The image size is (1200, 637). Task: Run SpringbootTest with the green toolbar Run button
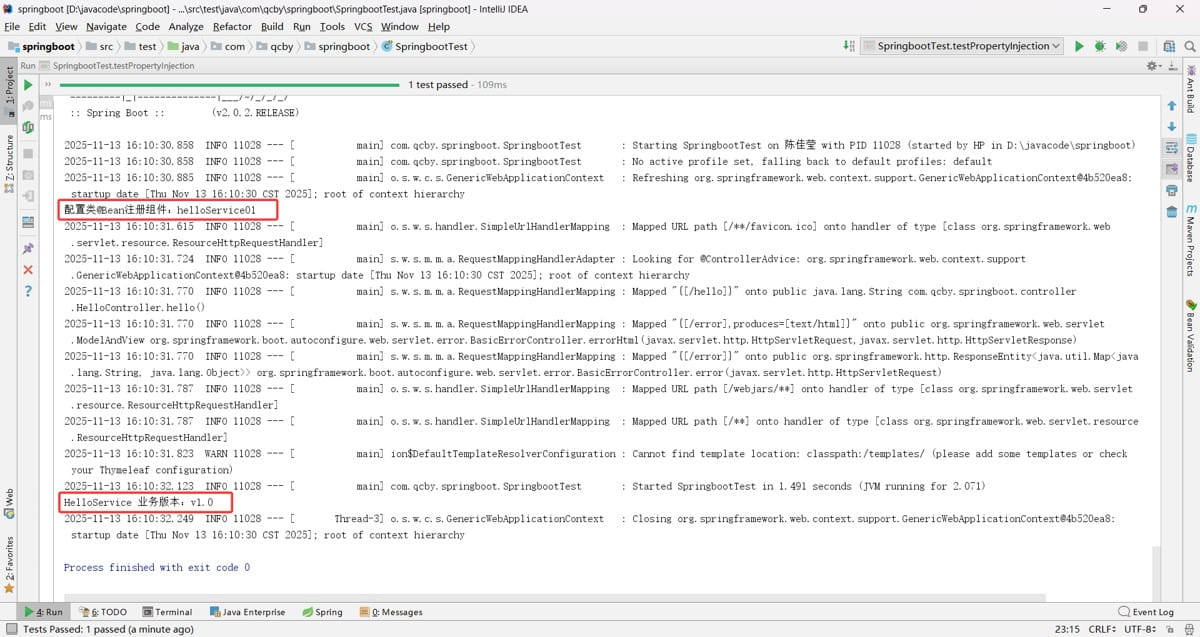tap(1079, 46)
